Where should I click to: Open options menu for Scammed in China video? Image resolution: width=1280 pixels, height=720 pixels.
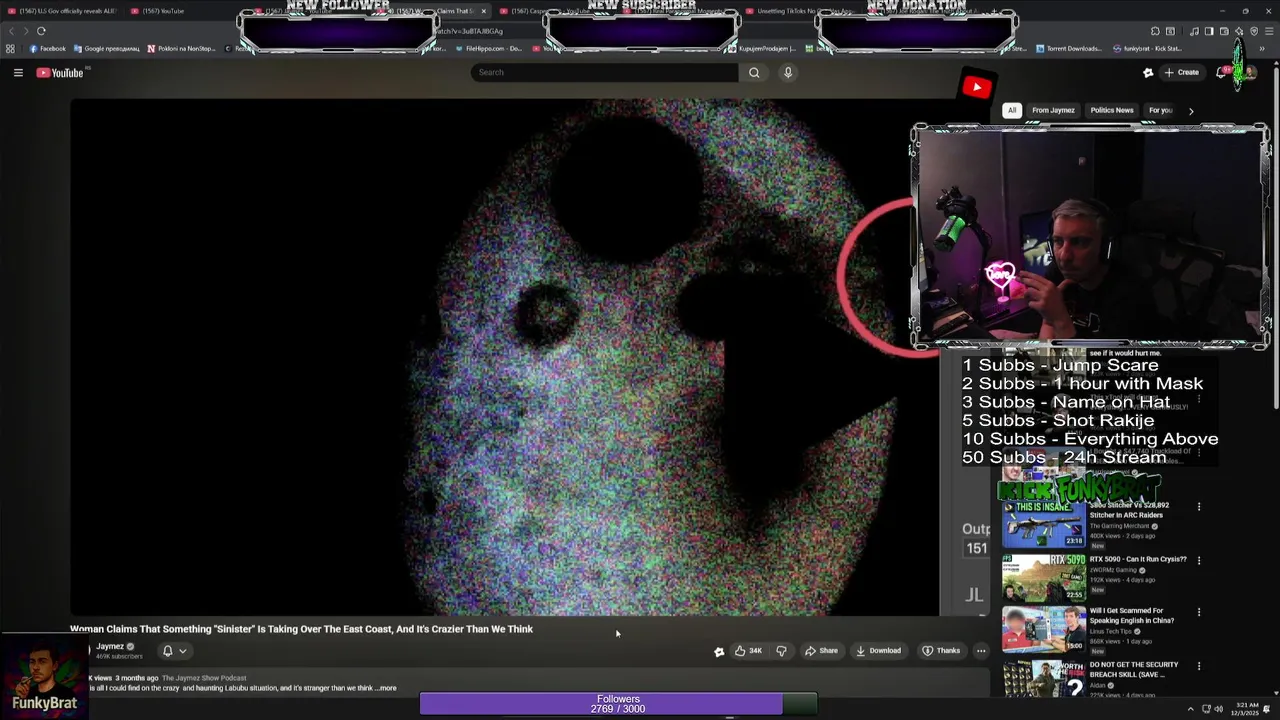coord(1198,612)
